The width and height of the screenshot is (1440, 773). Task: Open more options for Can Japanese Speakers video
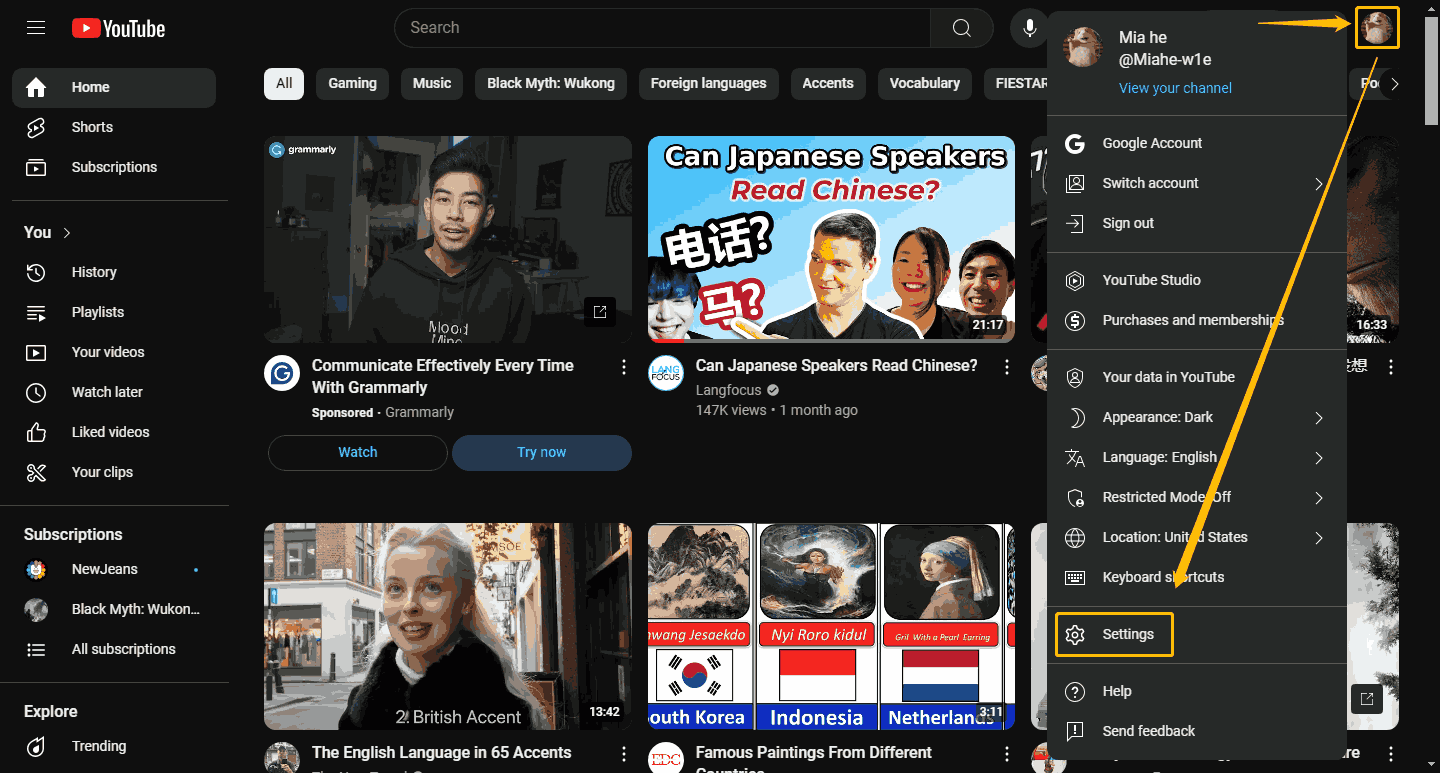click(1007, 367)
